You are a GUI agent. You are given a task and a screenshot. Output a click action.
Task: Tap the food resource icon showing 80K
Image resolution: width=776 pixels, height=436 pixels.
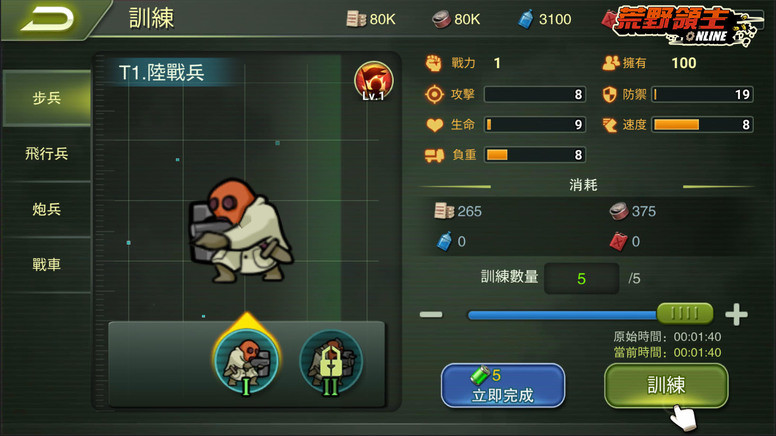355,19
